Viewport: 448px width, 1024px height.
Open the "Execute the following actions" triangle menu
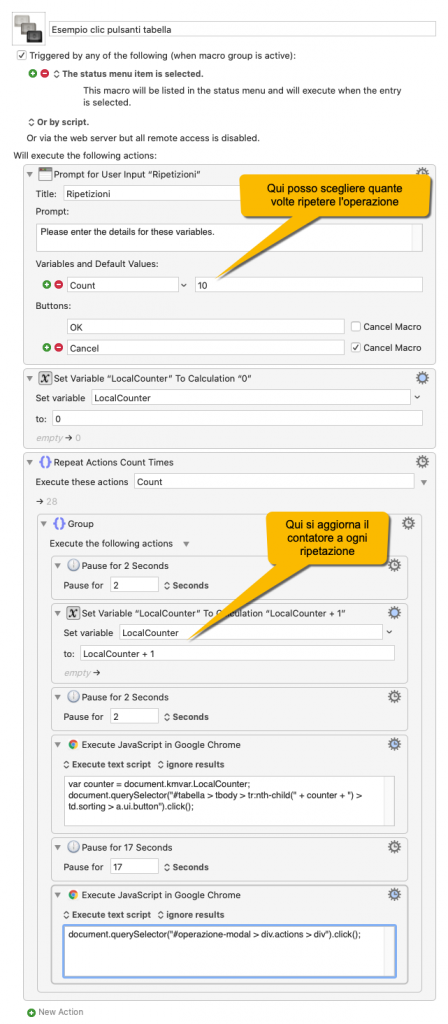(x=185, y=543)
